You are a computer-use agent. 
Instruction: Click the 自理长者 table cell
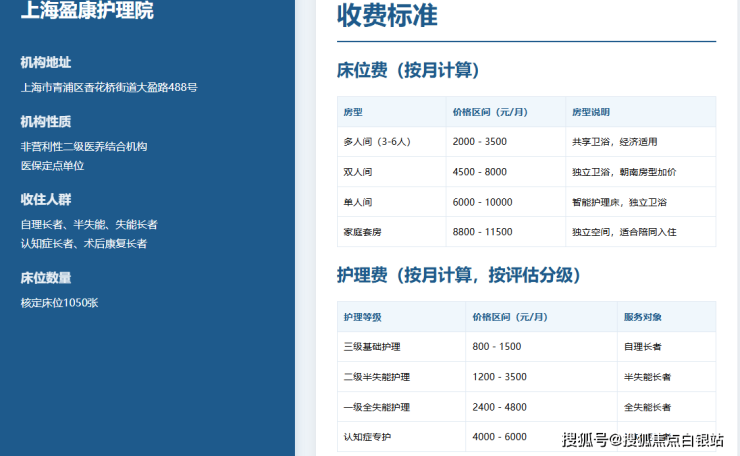tap(643, 346)
